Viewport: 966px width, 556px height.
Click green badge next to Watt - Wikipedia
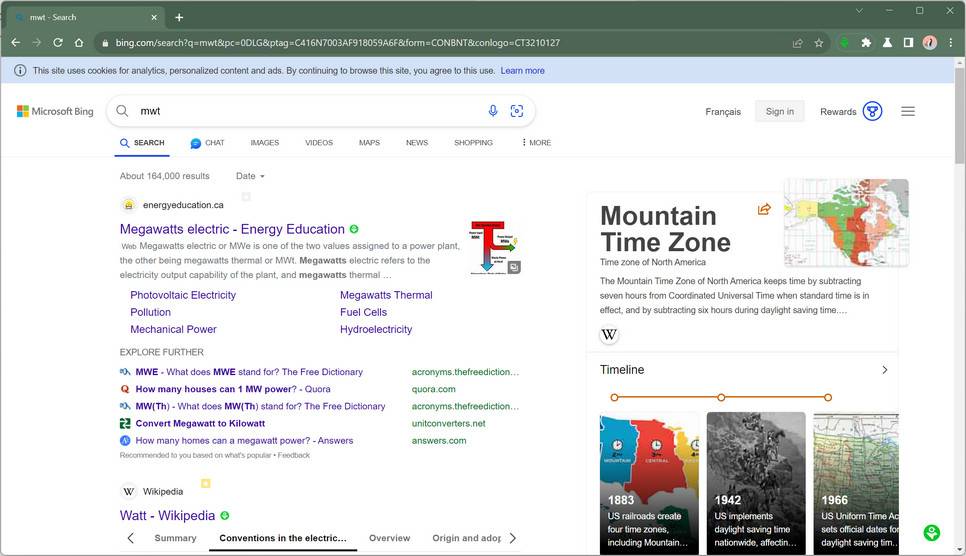pyautogui.click(x=225, y=515)
